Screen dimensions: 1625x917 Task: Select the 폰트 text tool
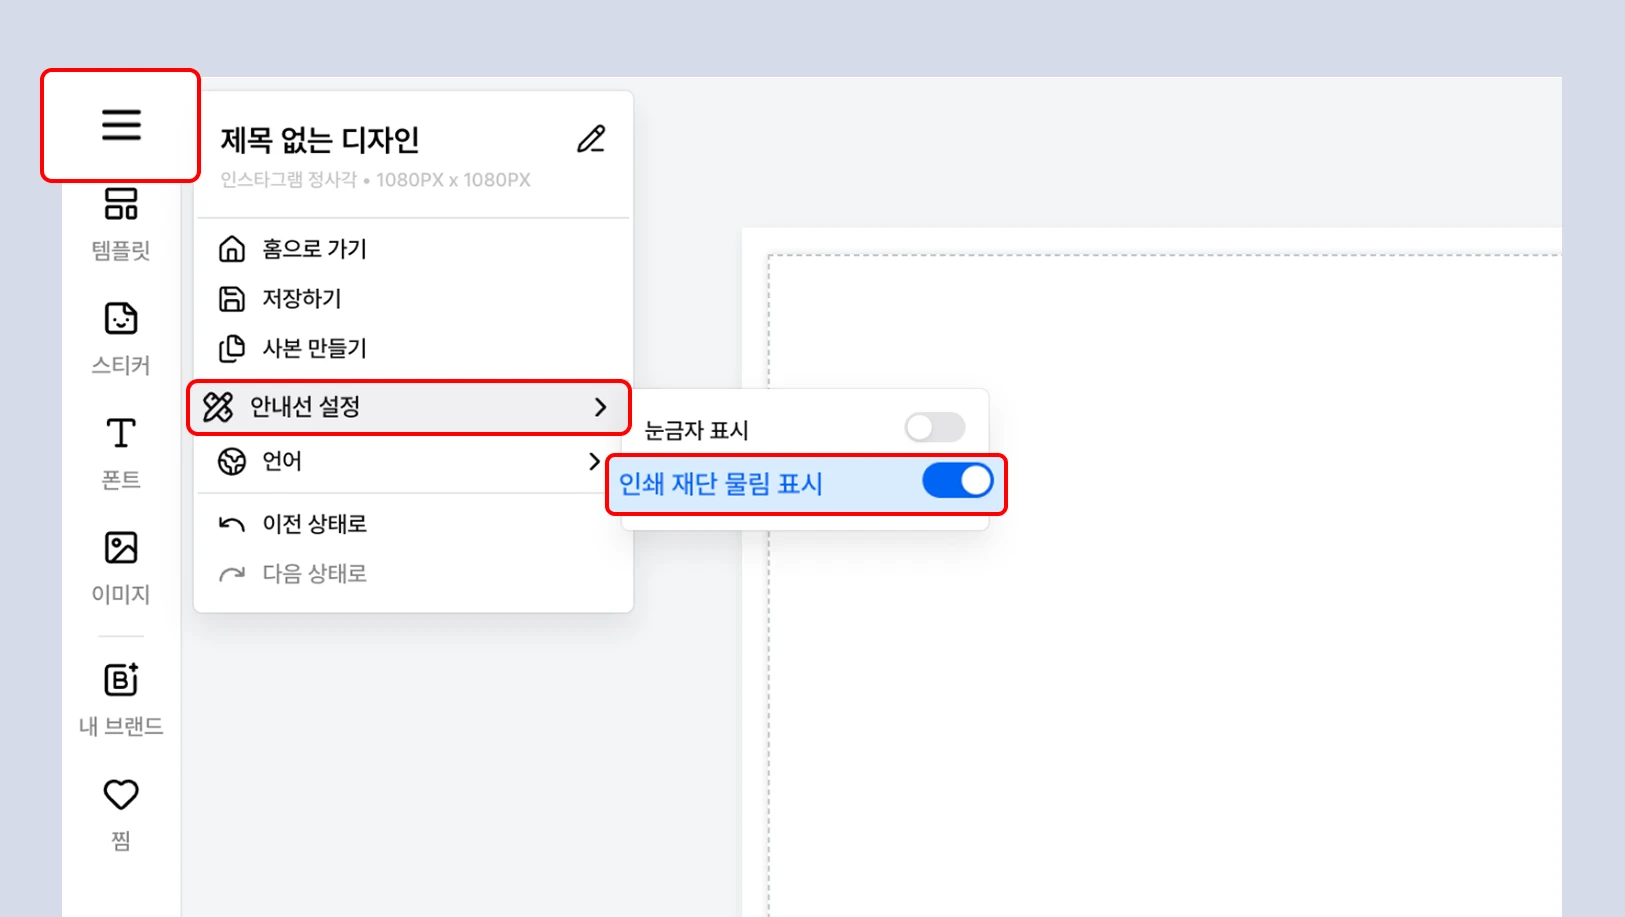coord(121,453)
